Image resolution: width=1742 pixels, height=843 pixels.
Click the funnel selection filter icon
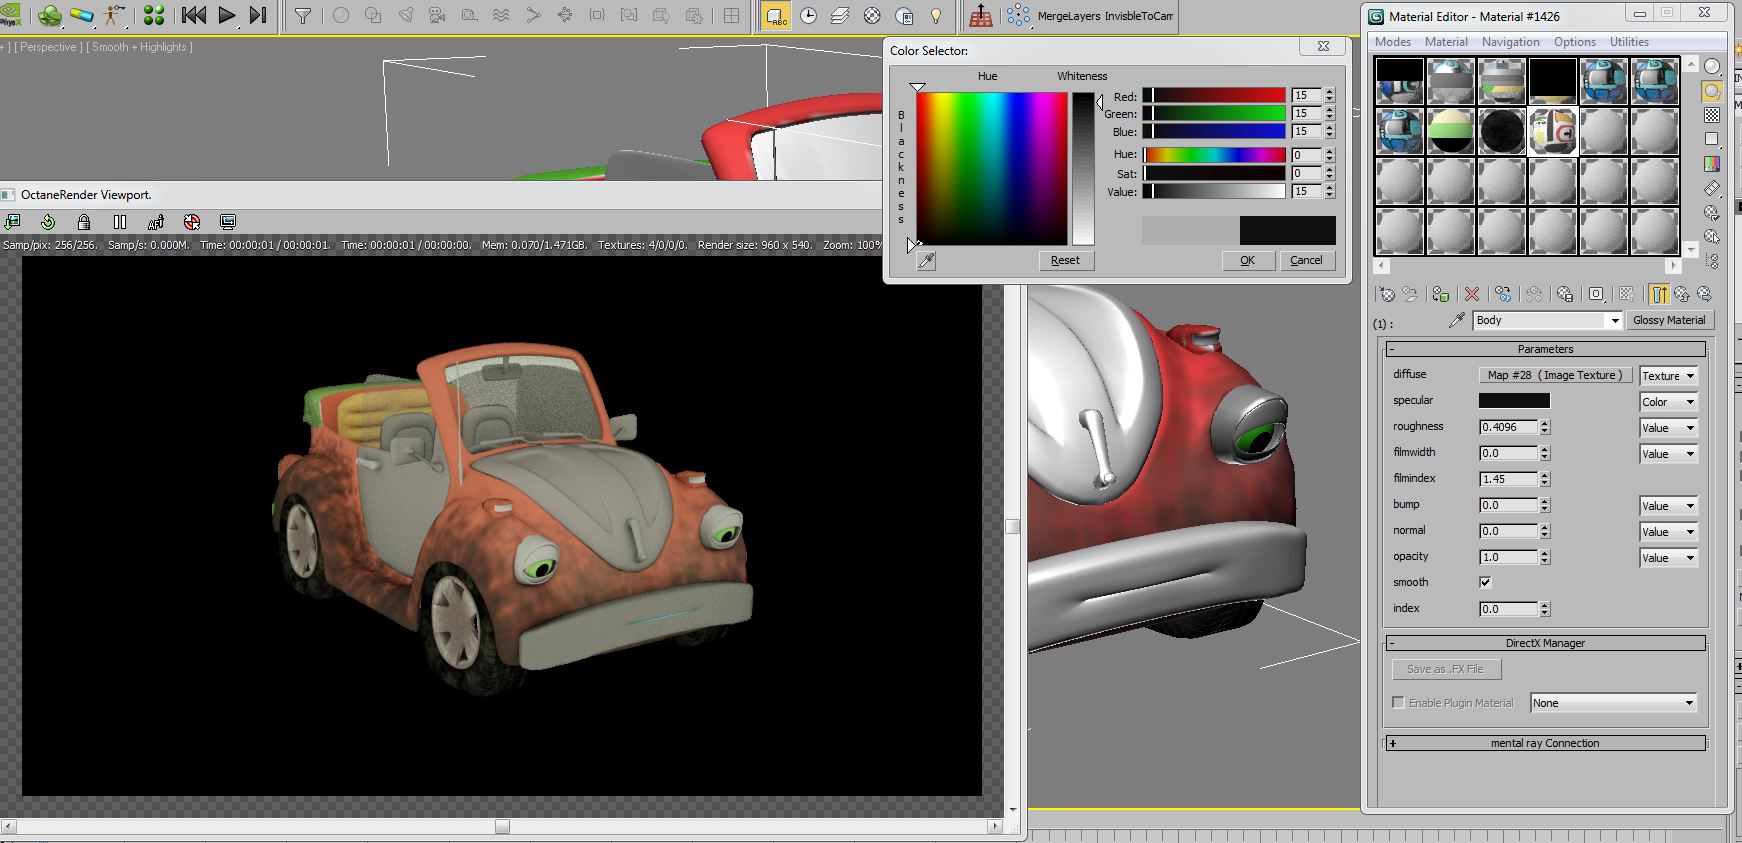click(303, 15)
